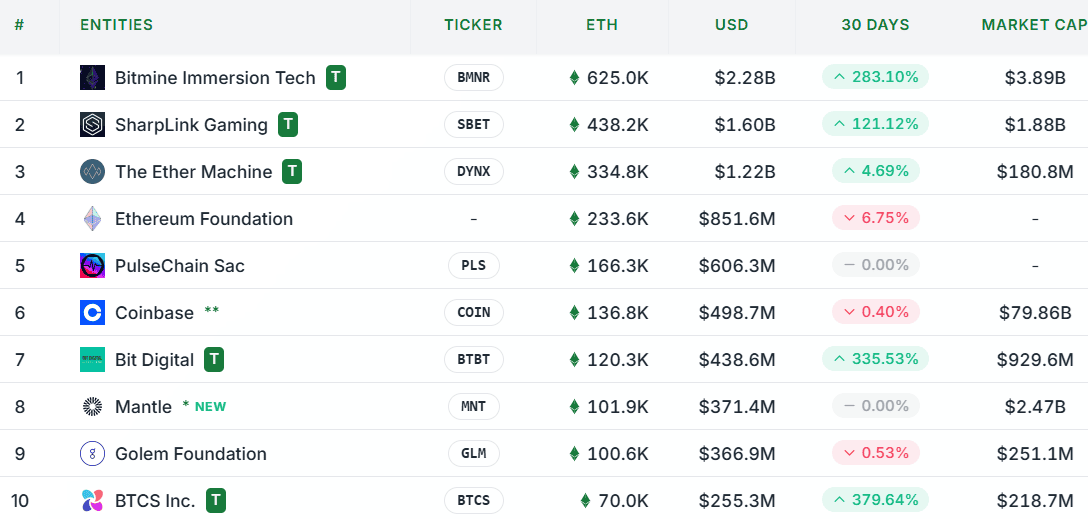Sort by the MARKET CAP column header
Image resolution: width=1088 pixels, height=522 pixels.
(1034, 25)
